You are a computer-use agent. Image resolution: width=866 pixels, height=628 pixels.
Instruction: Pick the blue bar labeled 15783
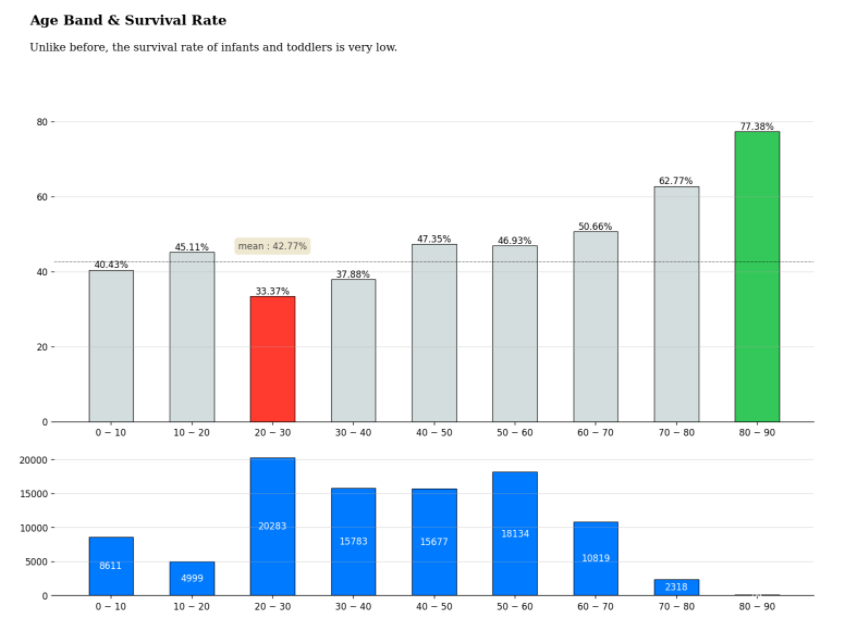click(x=353, y=542)
